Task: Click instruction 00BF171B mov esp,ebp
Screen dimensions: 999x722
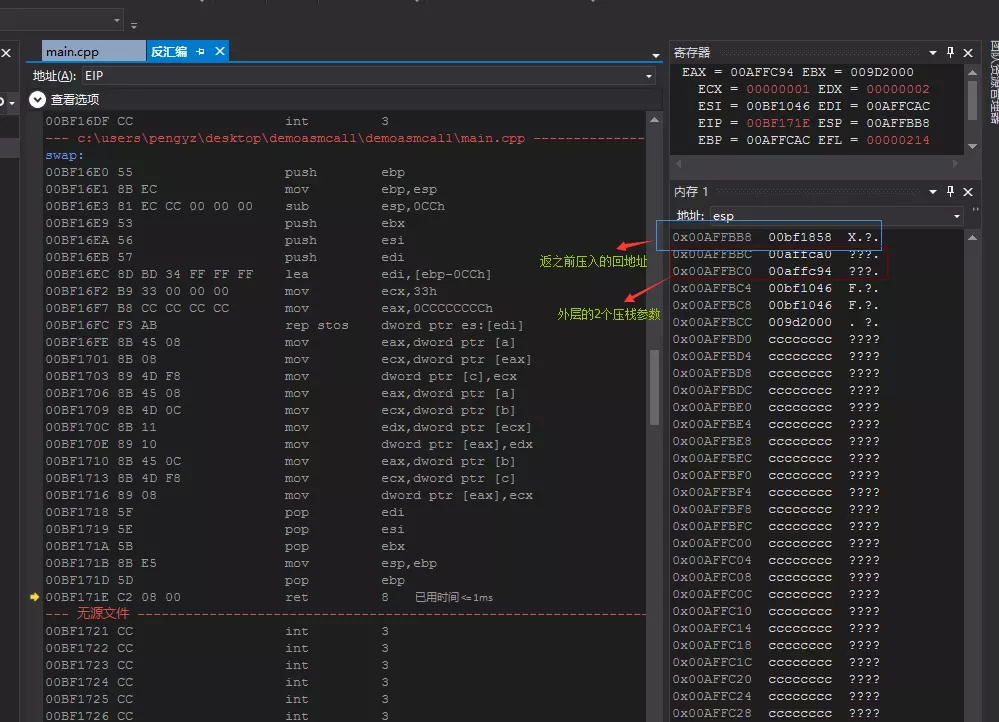Action: coord(241,563)
